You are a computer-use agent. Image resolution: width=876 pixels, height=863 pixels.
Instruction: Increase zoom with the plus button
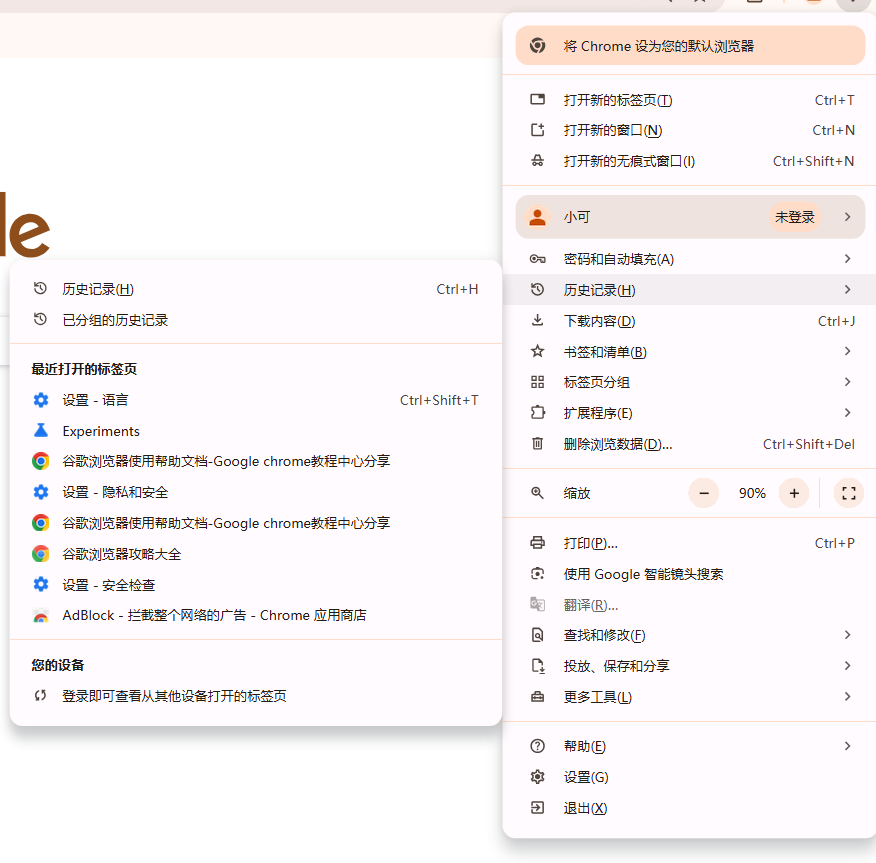click(x=794, y=493)
